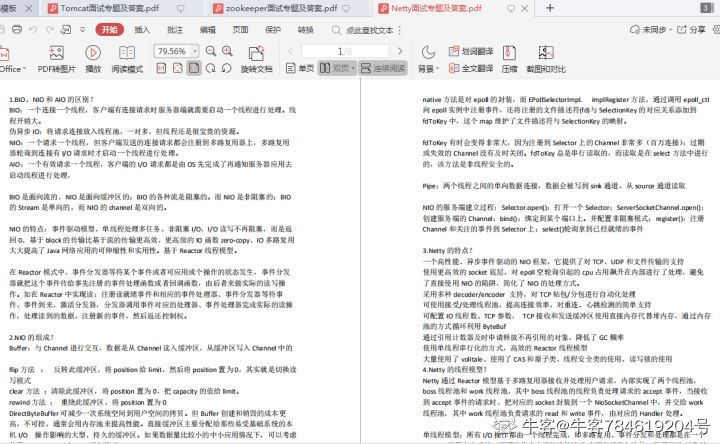Click the page number field 1/8

(x=345, y=51)
